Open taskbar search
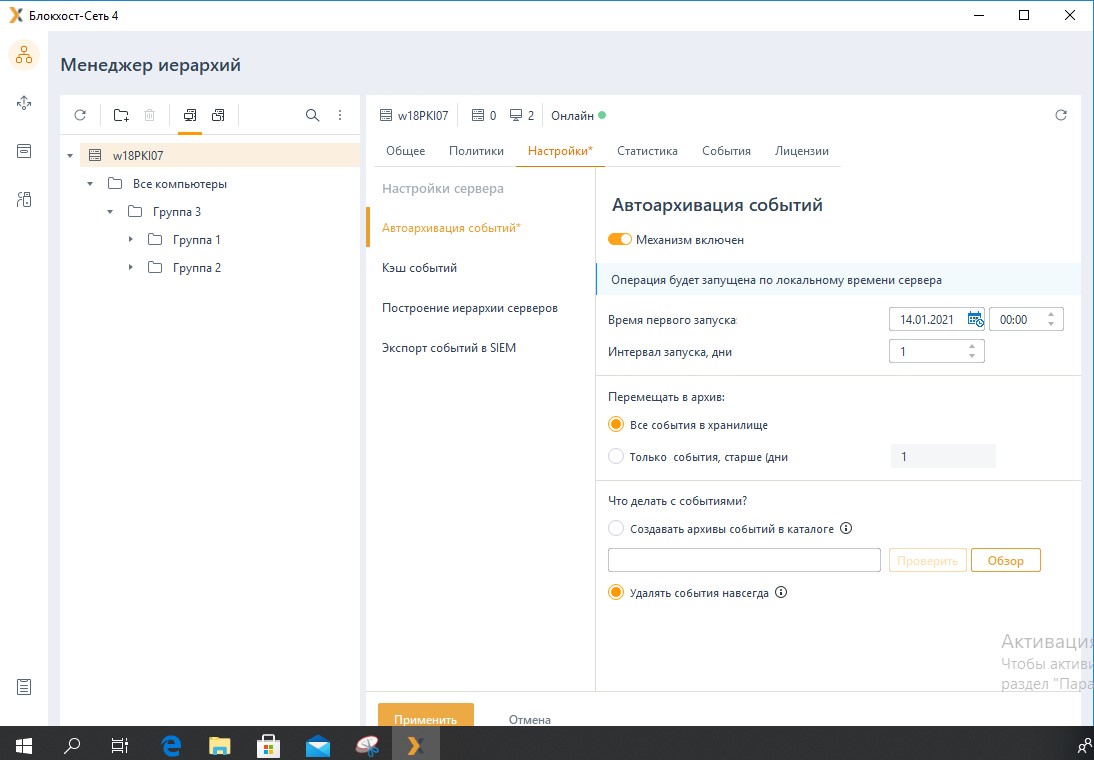 (x=72, y=746)
